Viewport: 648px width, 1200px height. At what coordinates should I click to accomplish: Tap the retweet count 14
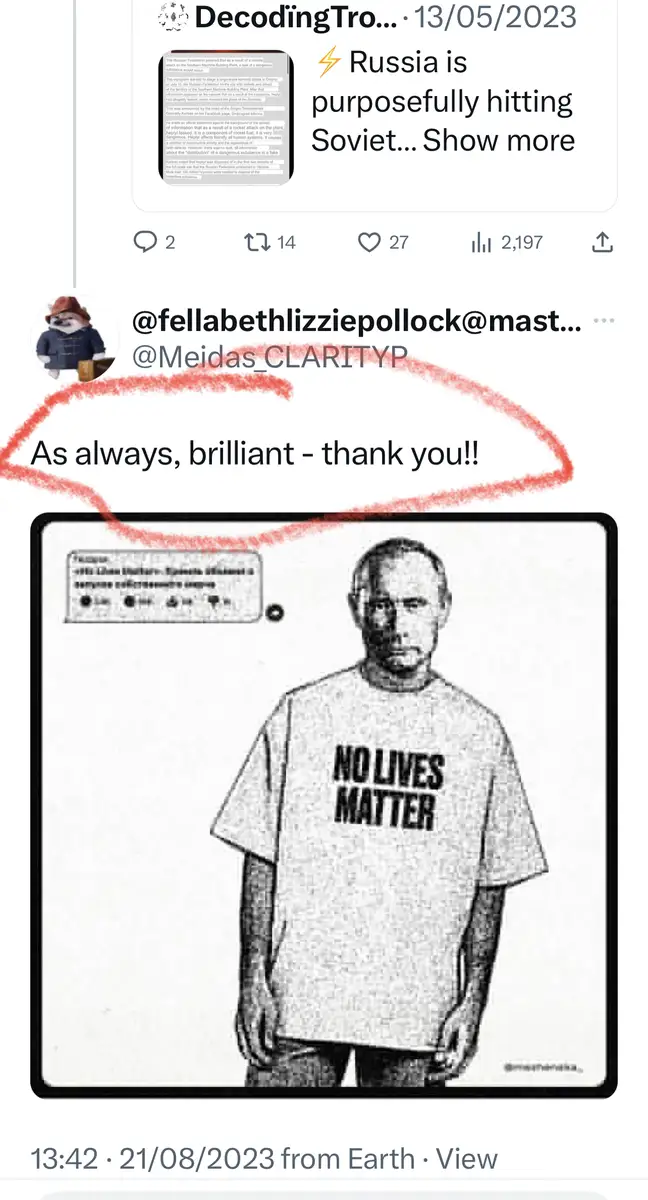pos(286,241)
